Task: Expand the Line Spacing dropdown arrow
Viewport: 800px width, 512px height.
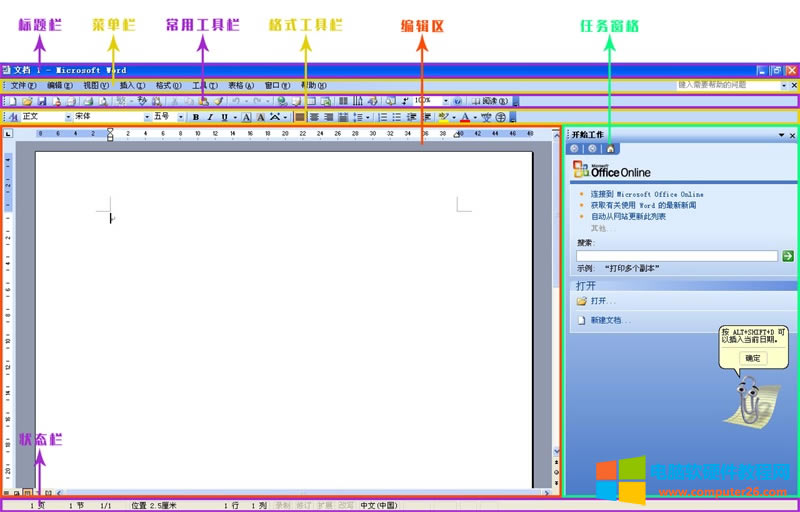Action: pos(368,117)
